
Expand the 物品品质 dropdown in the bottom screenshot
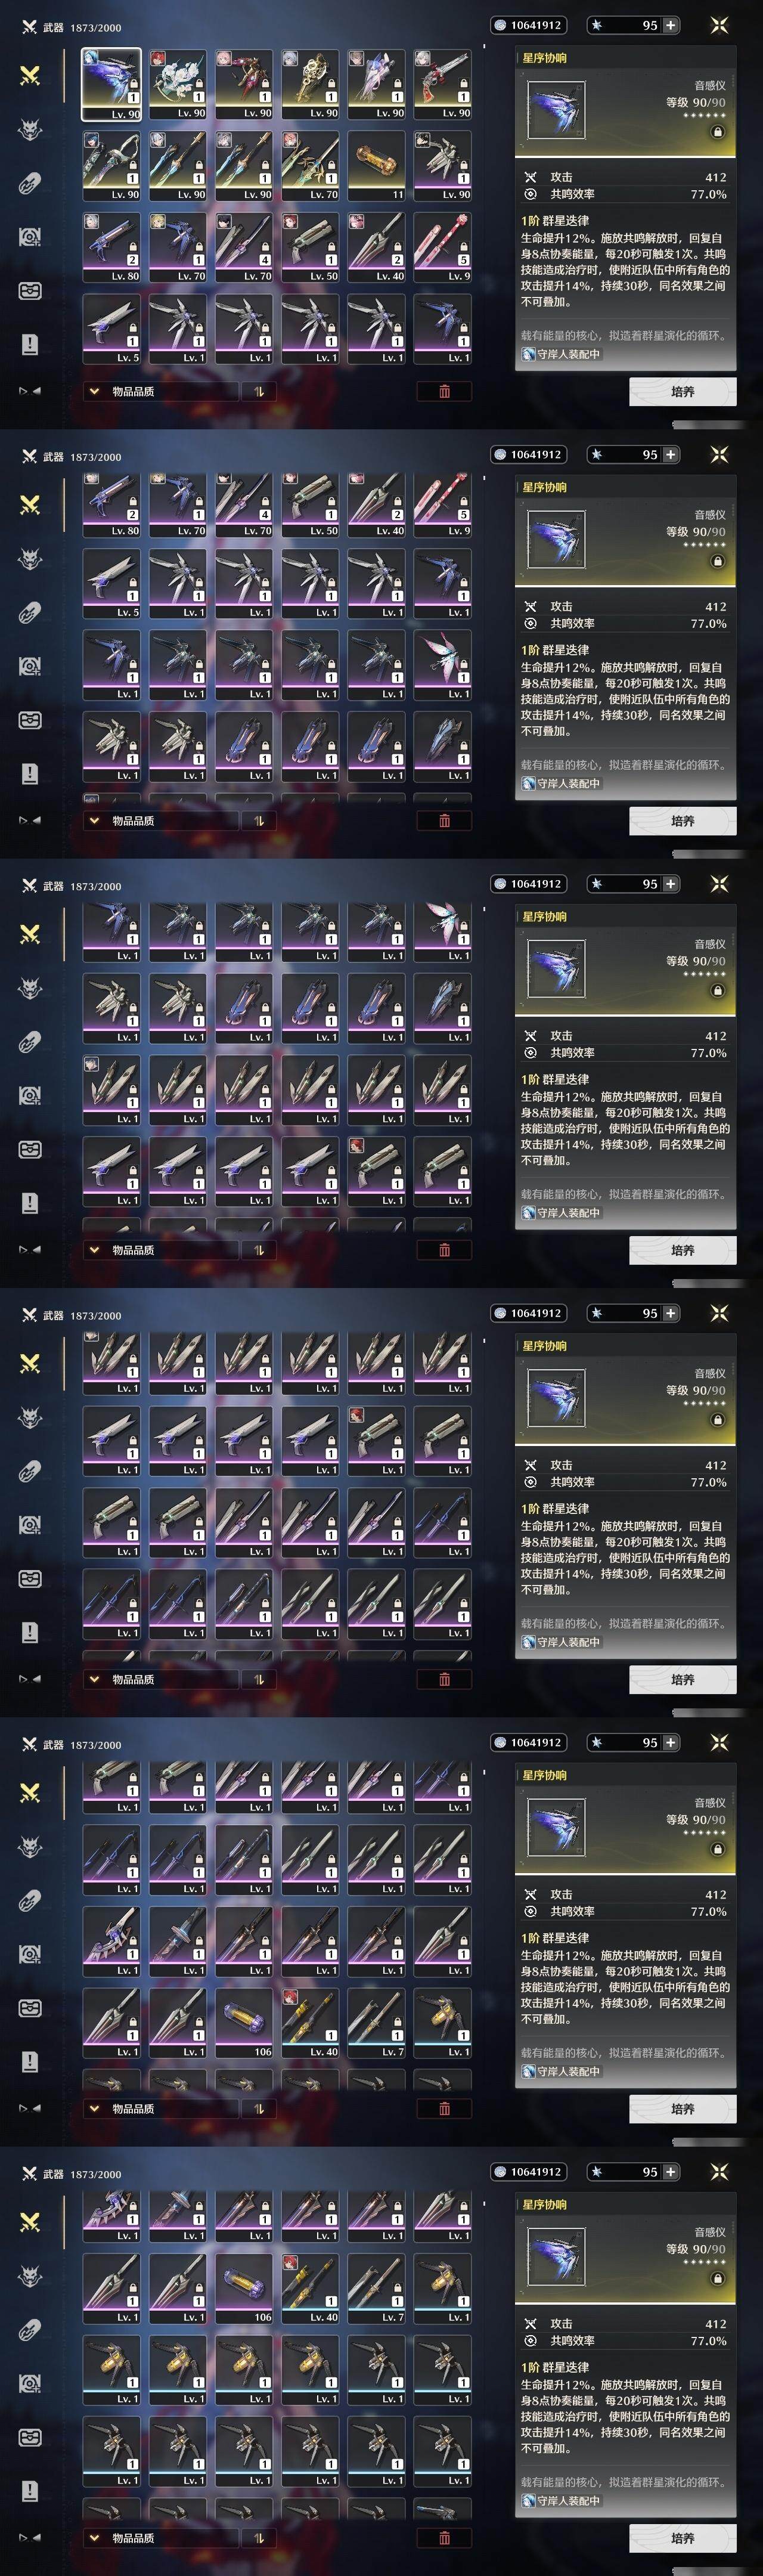click(161, 2537)
